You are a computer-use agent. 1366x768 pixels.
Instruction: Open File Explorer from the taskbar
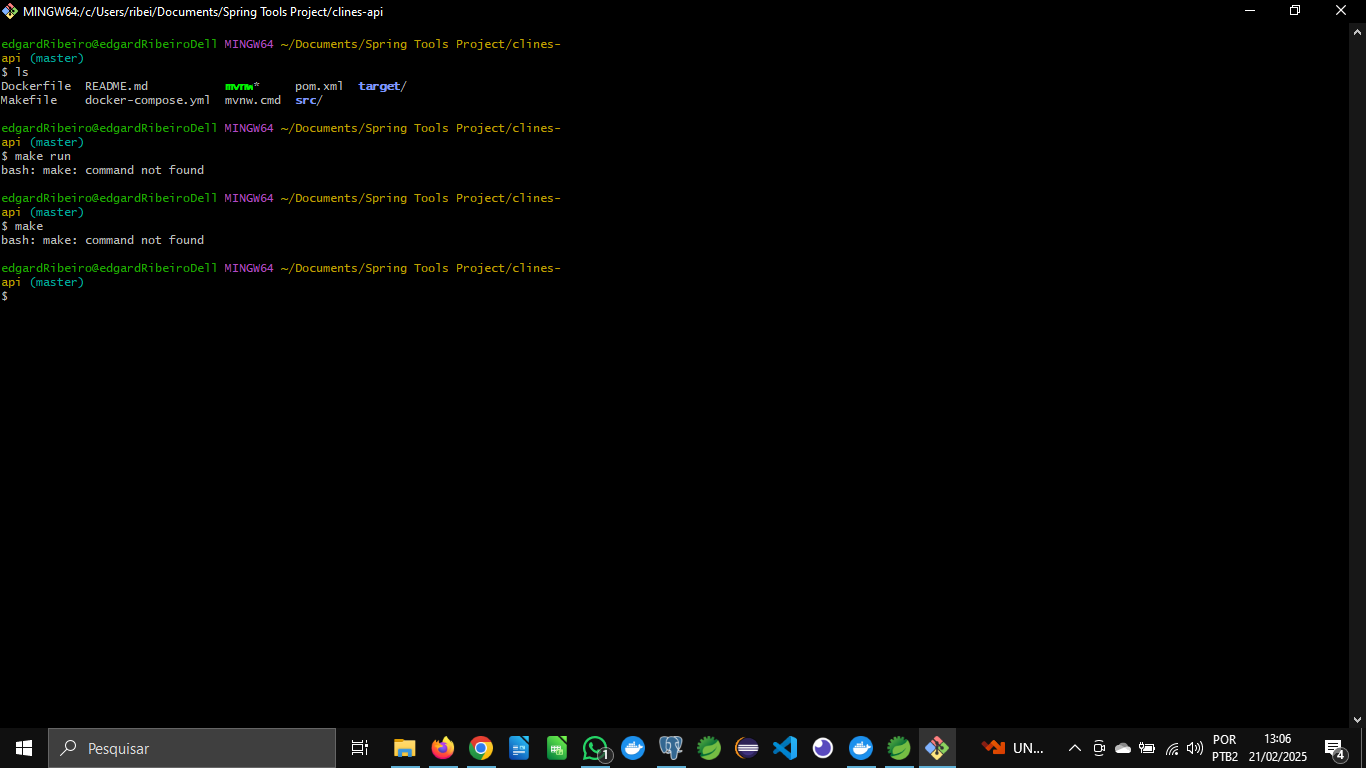click(x=404, y=748)
